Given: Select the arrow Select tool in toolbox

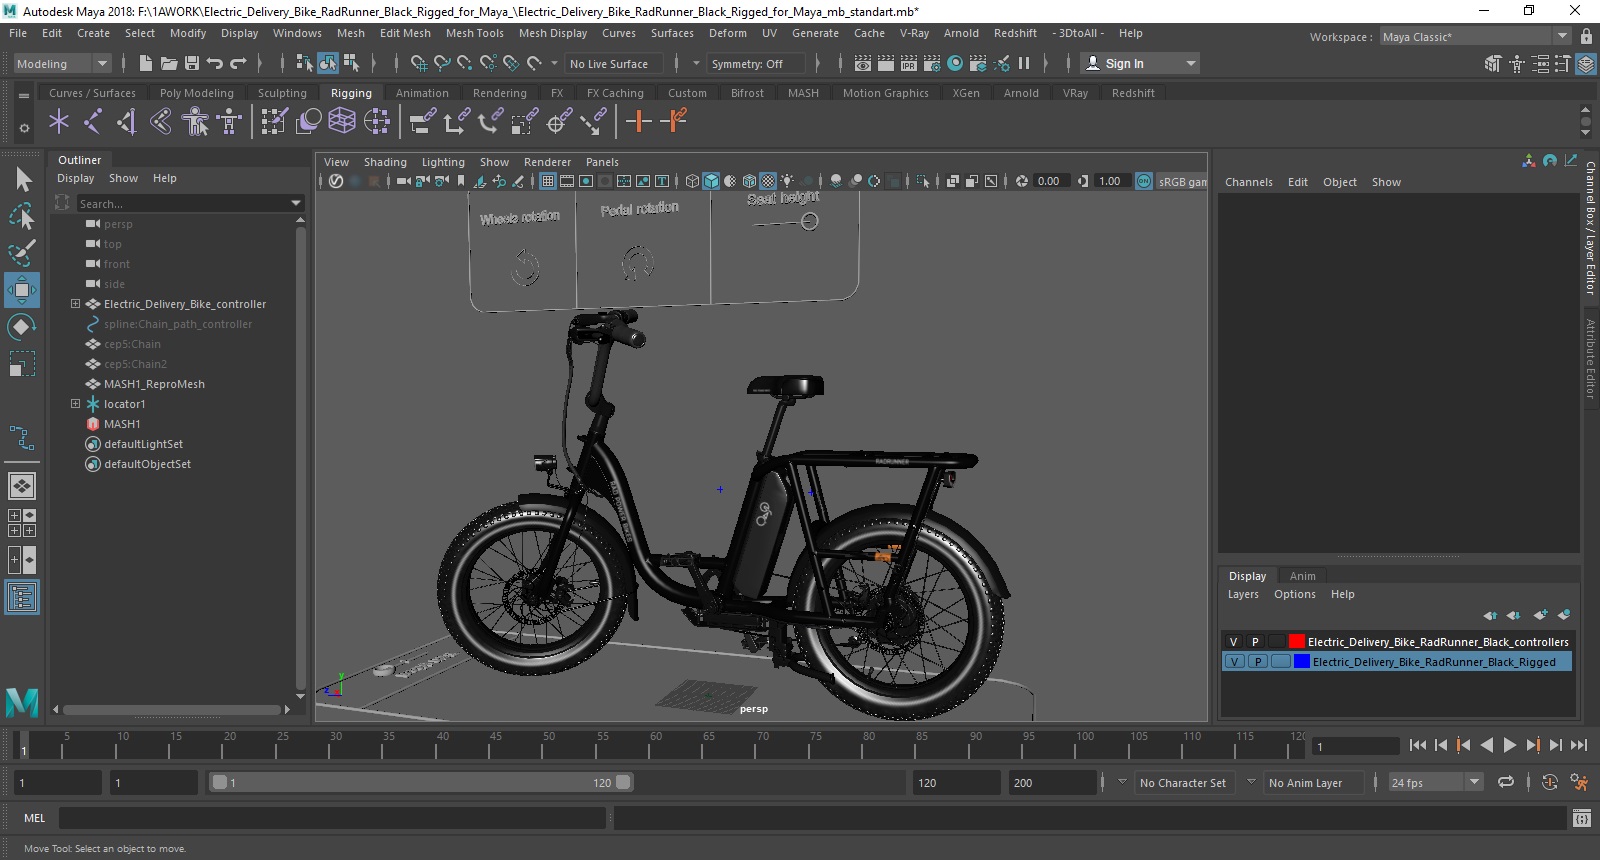Looking at the screenshot, I should coord(22,180).
